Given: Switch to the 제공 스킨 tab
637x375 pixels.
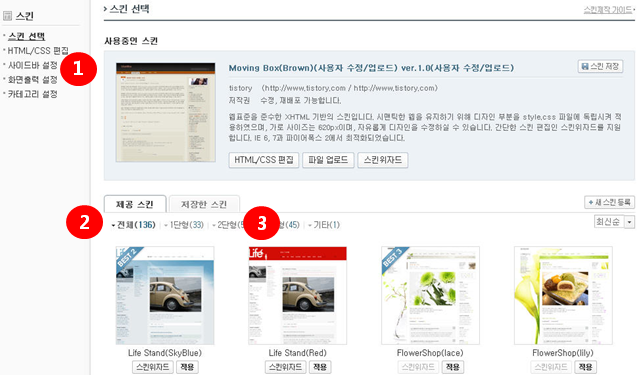Looking at the screenshot, I should pyautogui.click(x=135, y=204).
